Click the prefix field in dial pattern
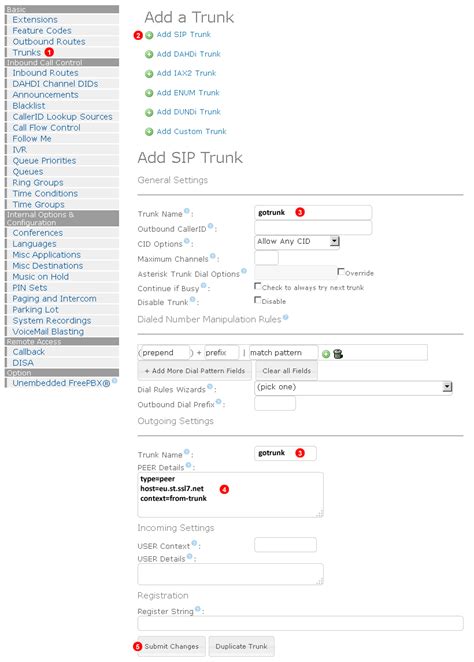Image resolution: width=474 pixels, height=662 pixels. tap(222, 353)
